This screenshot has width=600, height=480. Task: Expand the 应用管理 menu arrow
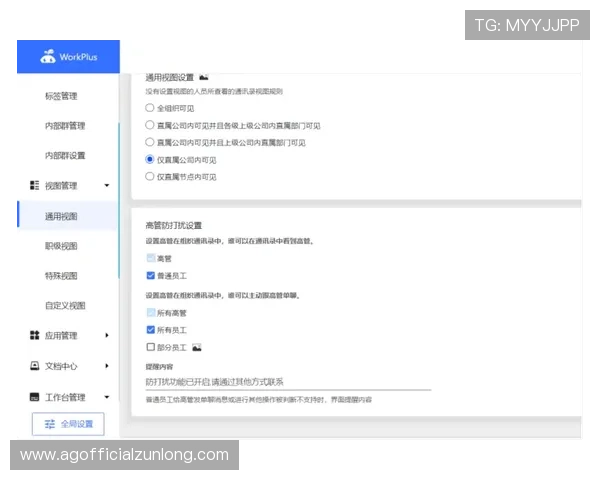pos(107,335)
